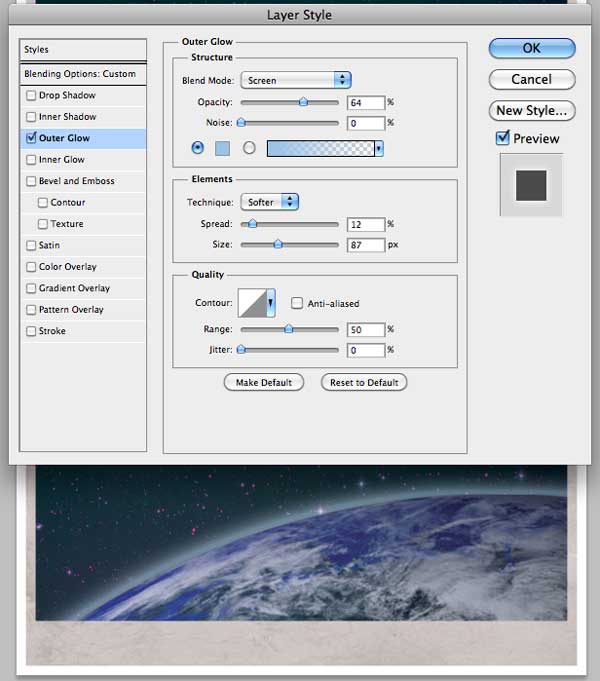The image size is (600, 681).
Task: Click the solid glow color swatch
Action: tap(222, 149)
